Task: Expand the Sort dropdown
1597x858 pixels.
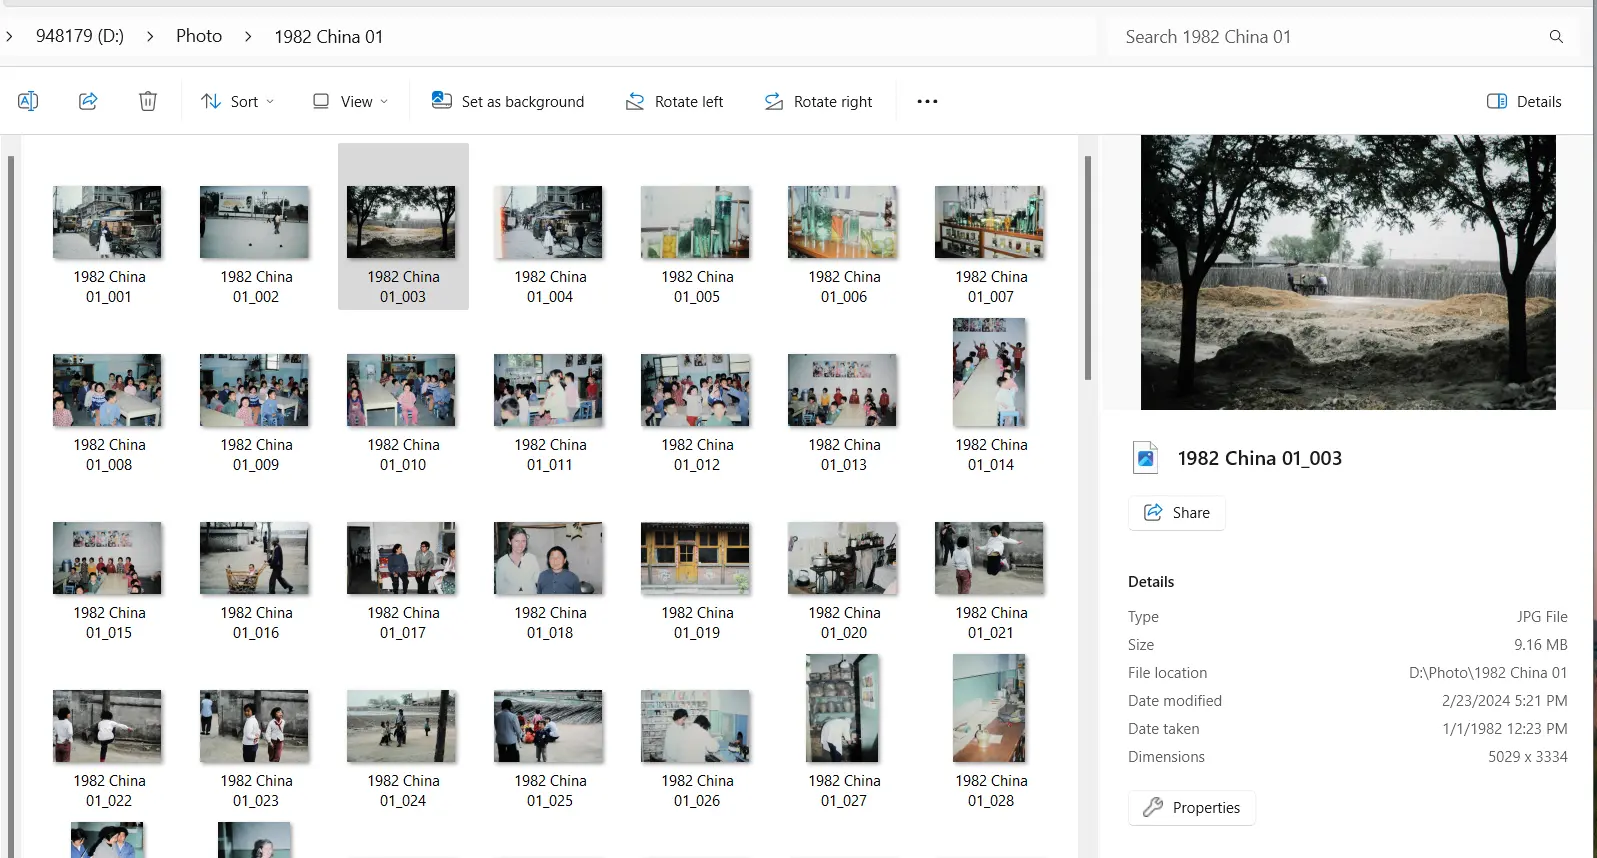Action: [x=238, y=101]
